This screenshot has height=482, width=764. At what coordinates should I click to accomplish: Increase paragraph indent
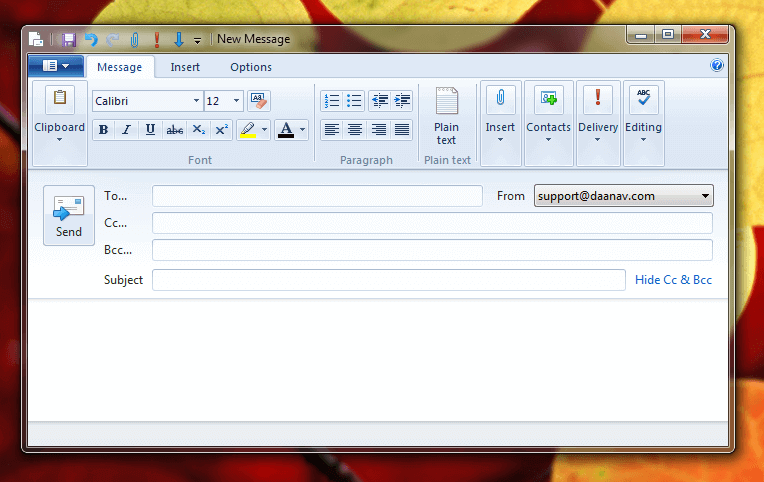pos(402,101)
